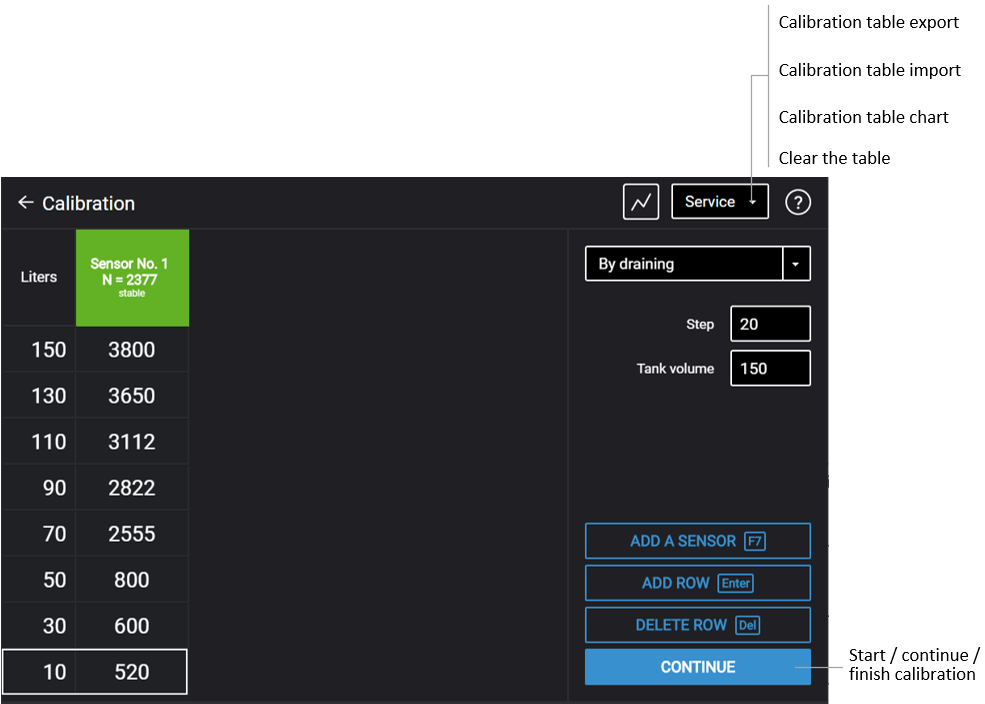Select the 150 liters cell
The width and height of the screenshot is (985, 704).
click(39, 349)
